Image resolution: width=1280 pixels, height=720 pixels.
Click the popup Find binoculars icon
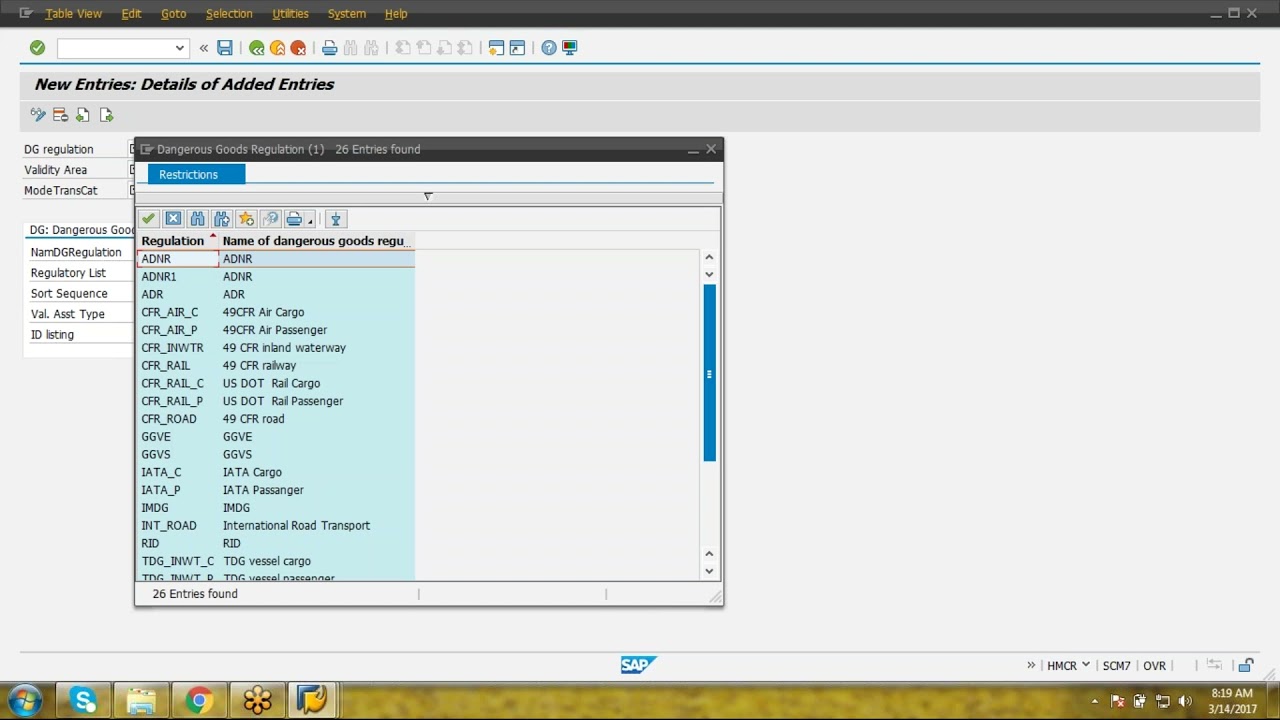[x=197, y=219]
